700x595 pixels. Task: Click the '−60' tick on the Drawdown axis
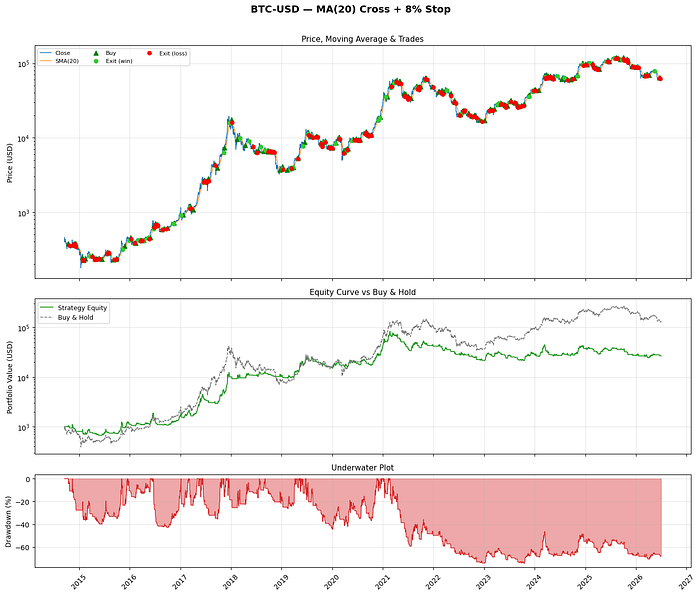[x=23, y=548]
